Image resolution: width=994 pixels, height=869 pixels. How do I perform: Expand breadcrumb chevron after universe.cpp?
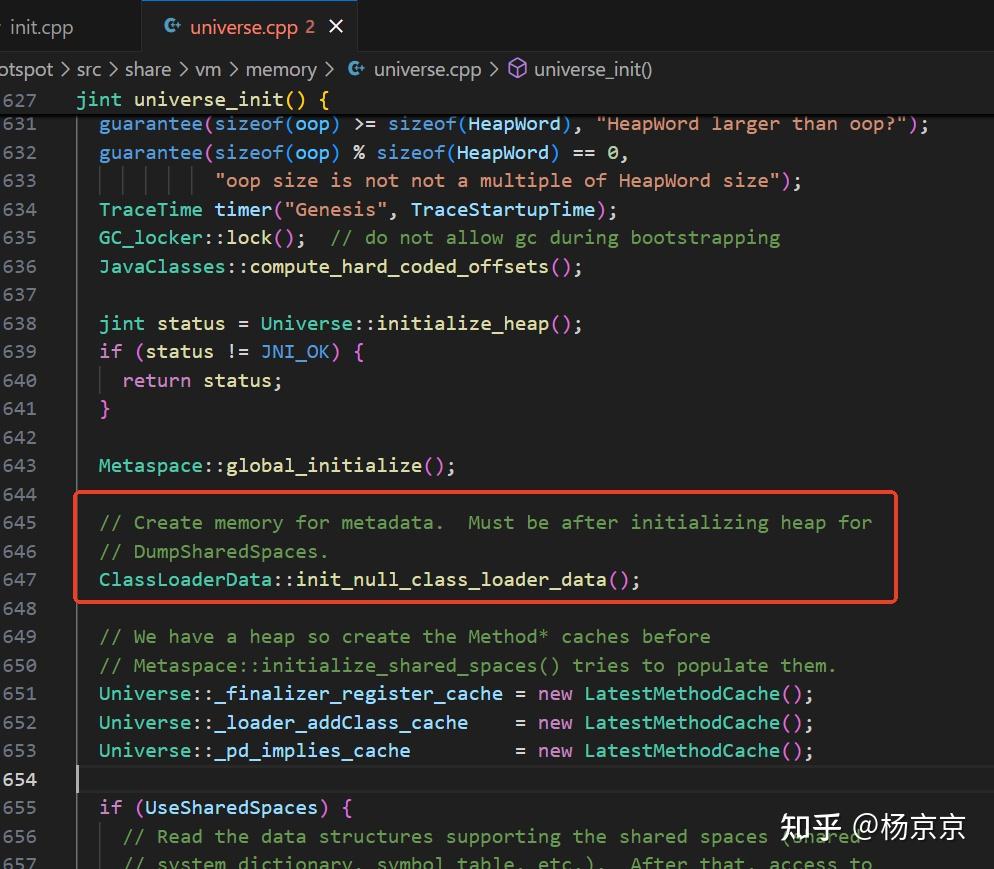click(494, 69)
